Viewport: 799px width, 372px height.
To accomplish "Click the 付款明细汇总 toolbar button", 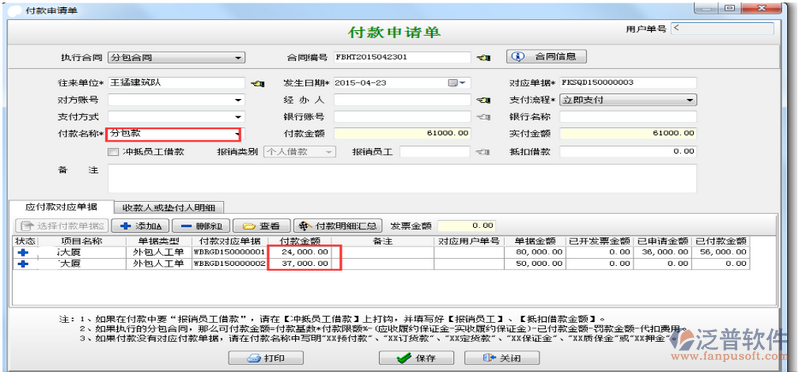I will [338, 226].
